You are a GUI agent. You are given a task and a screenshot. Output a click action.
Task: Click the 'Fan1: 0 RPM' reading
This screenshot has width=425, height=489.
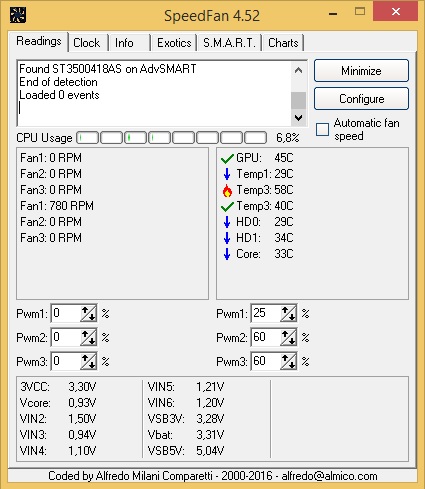coord(51,158)
